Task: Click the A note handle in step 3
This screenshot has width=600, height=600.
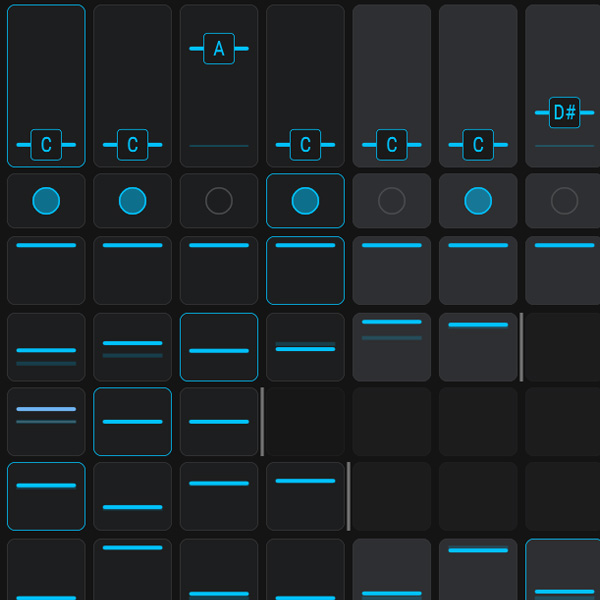Action: point(219,48)
